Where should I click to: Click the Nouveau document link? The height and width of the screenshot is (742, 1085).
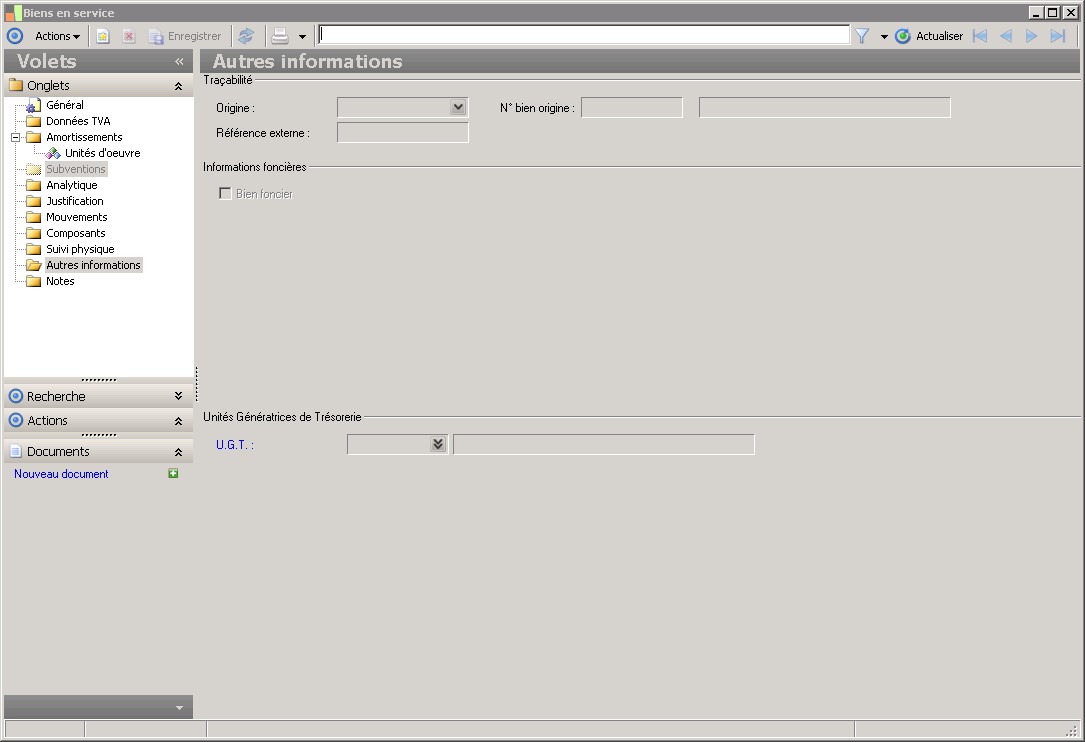point(61,474)
